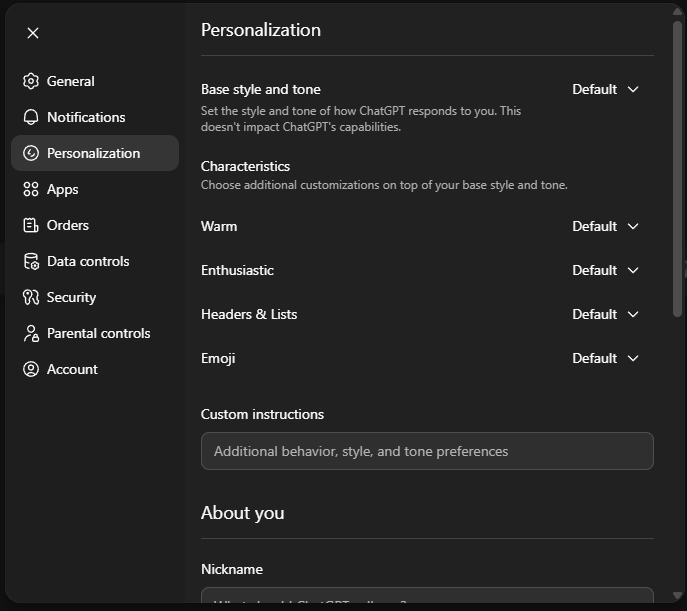Click the chevron in the Warm row
This screenshot has height=611, width=687.
(633, 226)
